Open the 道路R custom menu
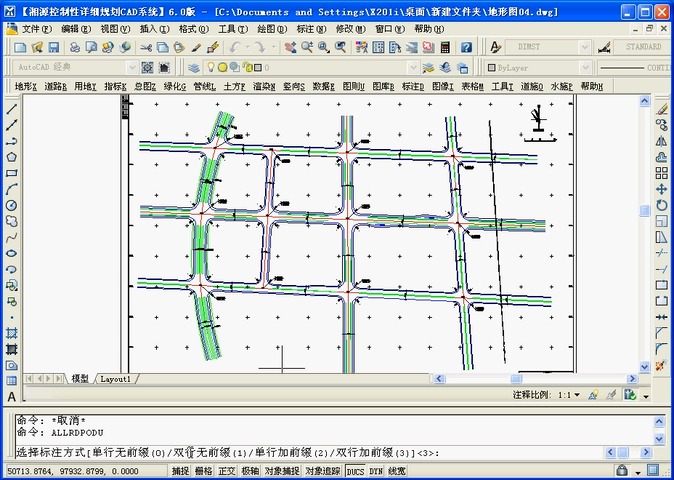 tap(55, 86)
